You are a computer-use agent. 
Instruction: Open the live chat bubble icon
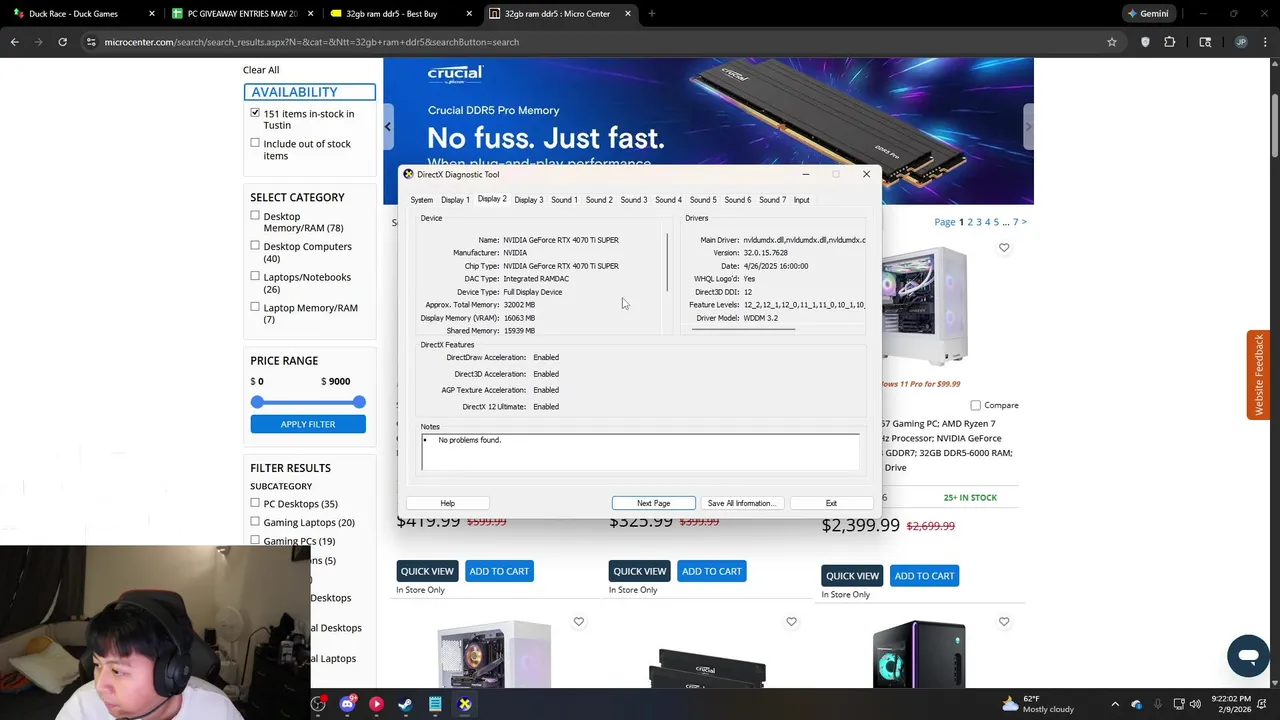(x=1248, y=656)
